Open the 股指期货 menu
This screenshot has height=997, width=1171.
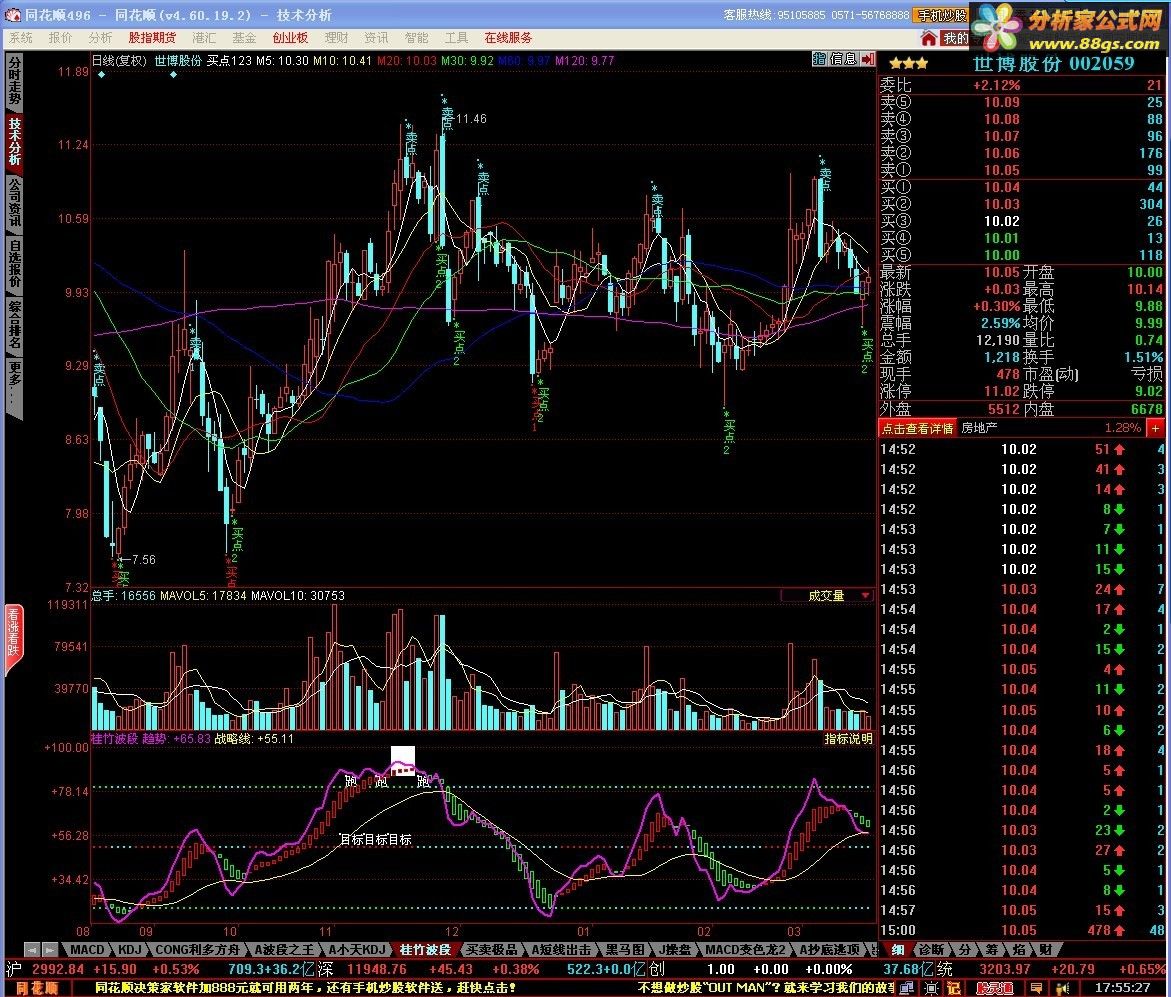coord(152,37)
